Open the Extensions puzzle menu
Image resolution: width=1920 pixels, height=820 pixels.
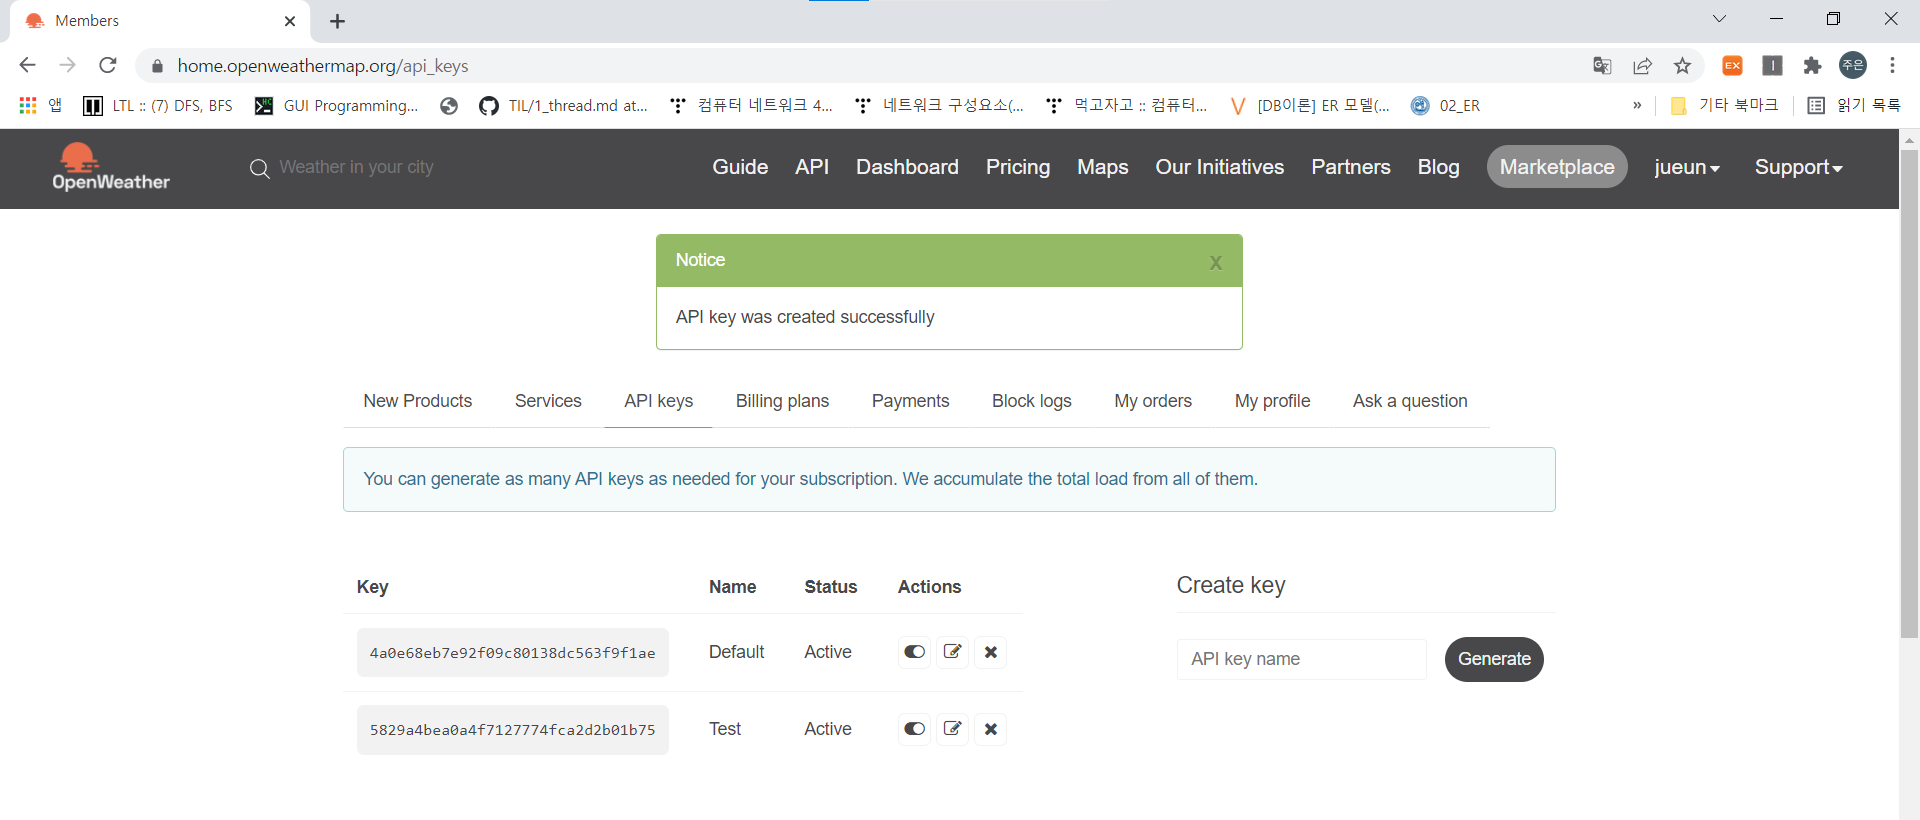(x=1812, y=66)
